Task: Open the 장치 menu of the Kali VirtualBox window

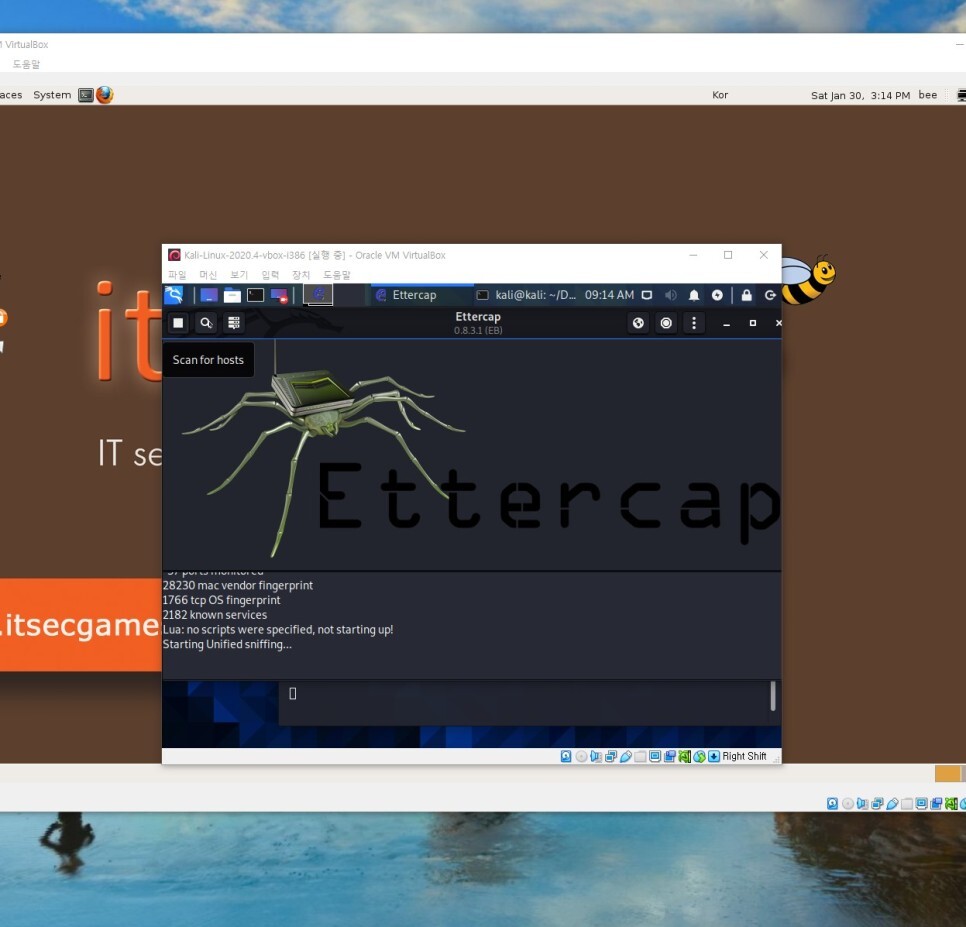Action: (301, 275)
